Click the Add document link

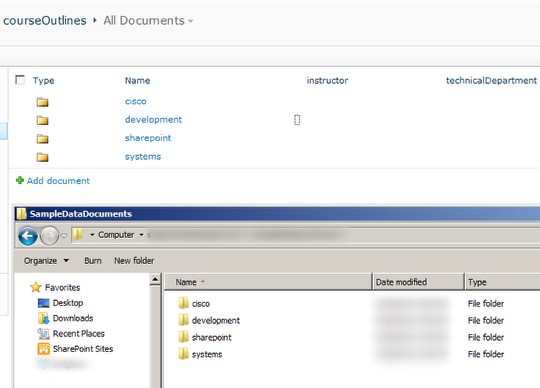click(58, 181)
